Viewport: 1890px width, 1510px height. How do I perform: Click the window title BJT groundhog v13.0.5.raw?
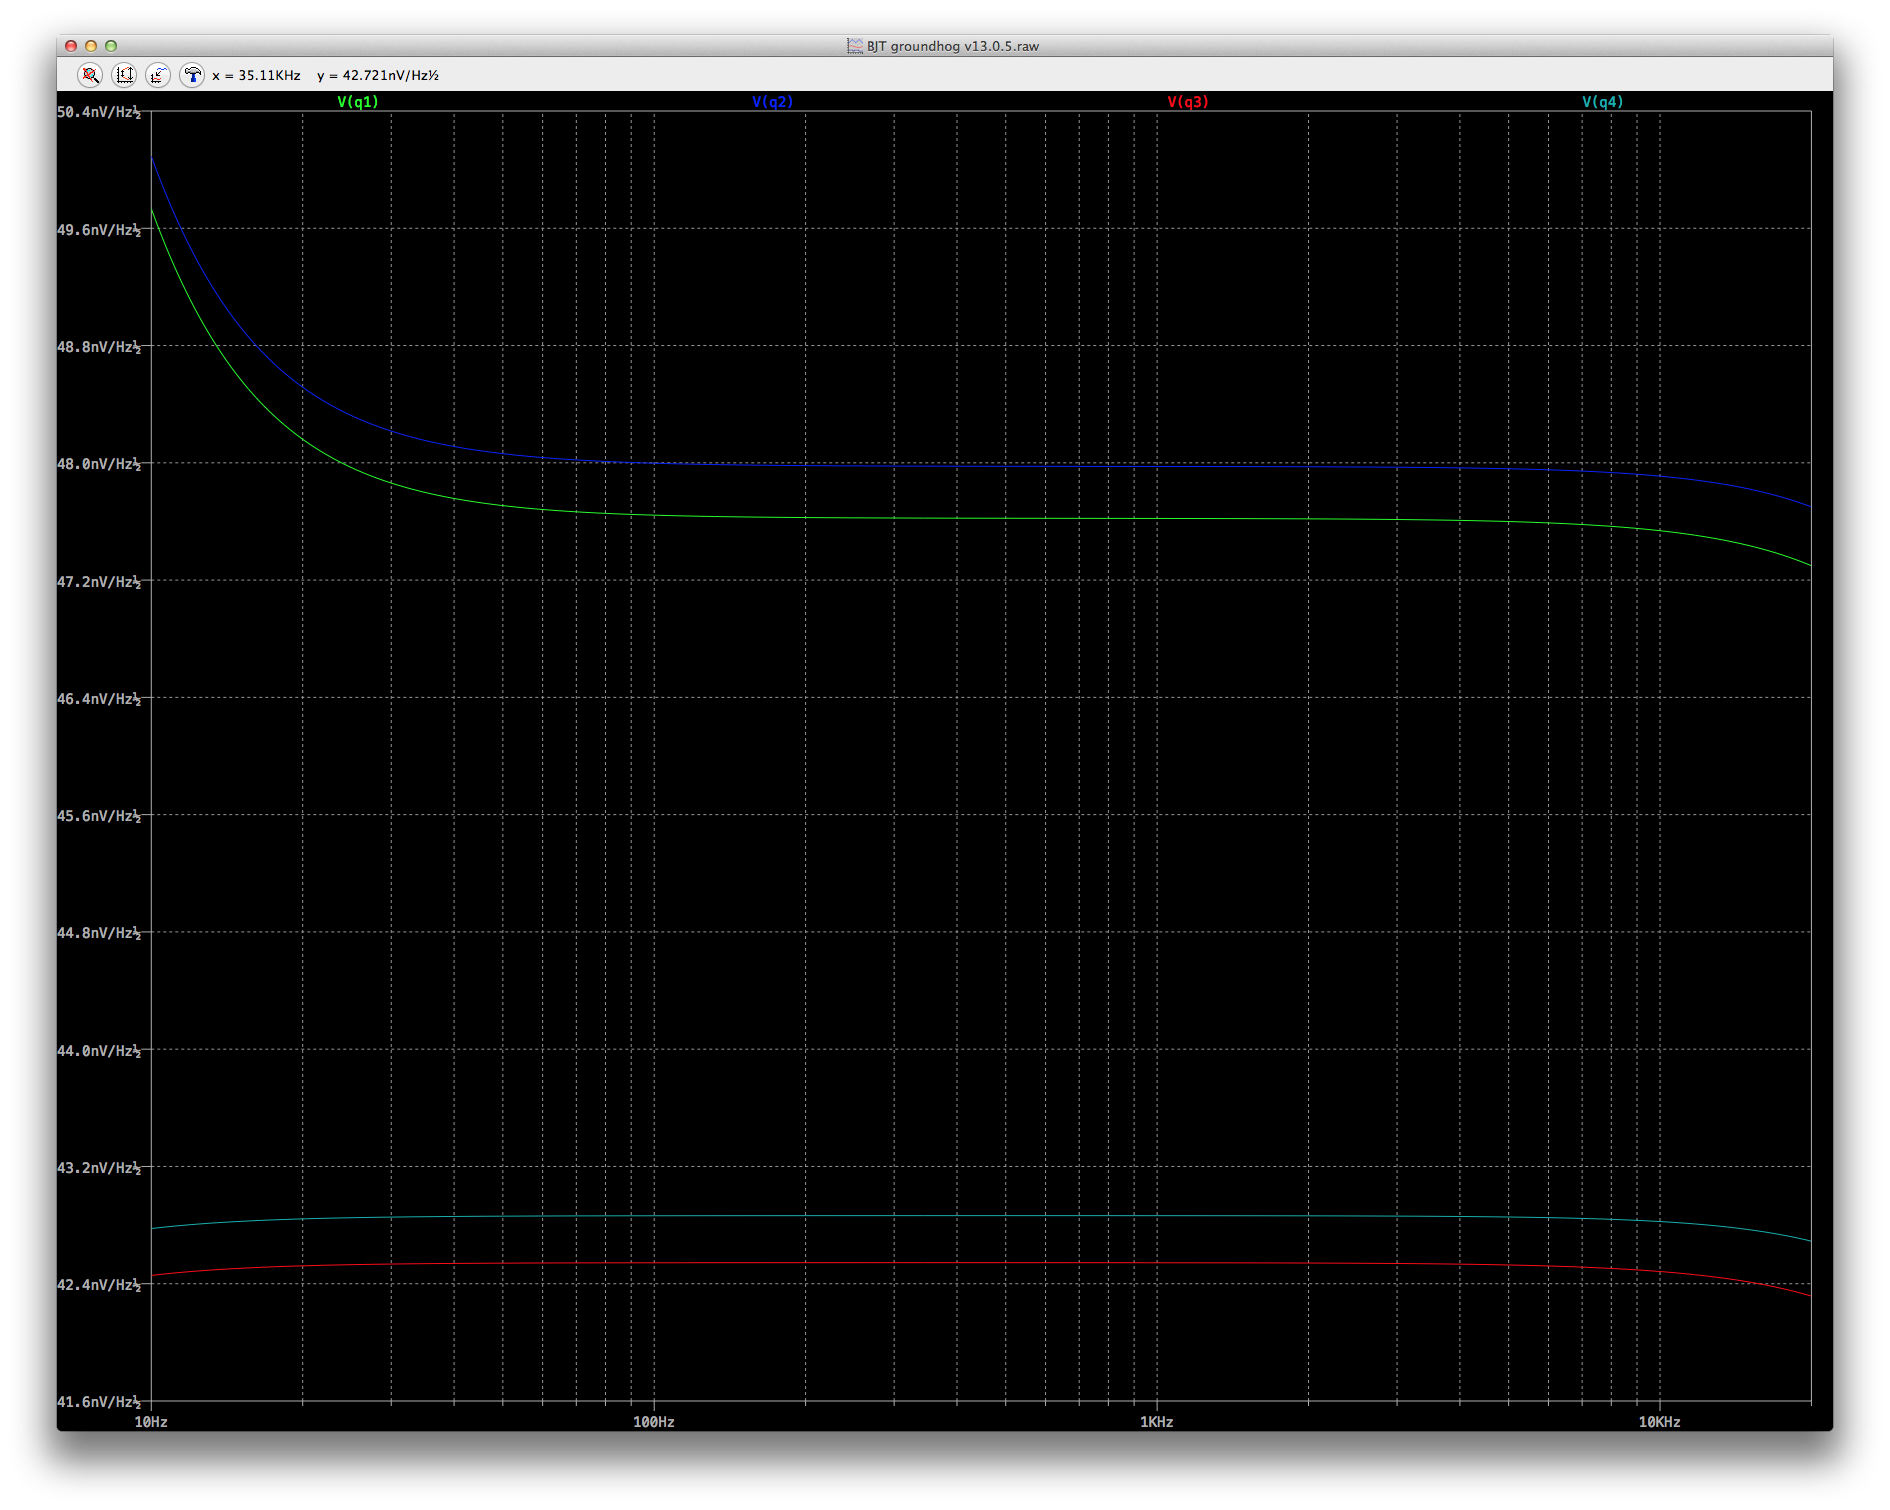click(952, 46)
